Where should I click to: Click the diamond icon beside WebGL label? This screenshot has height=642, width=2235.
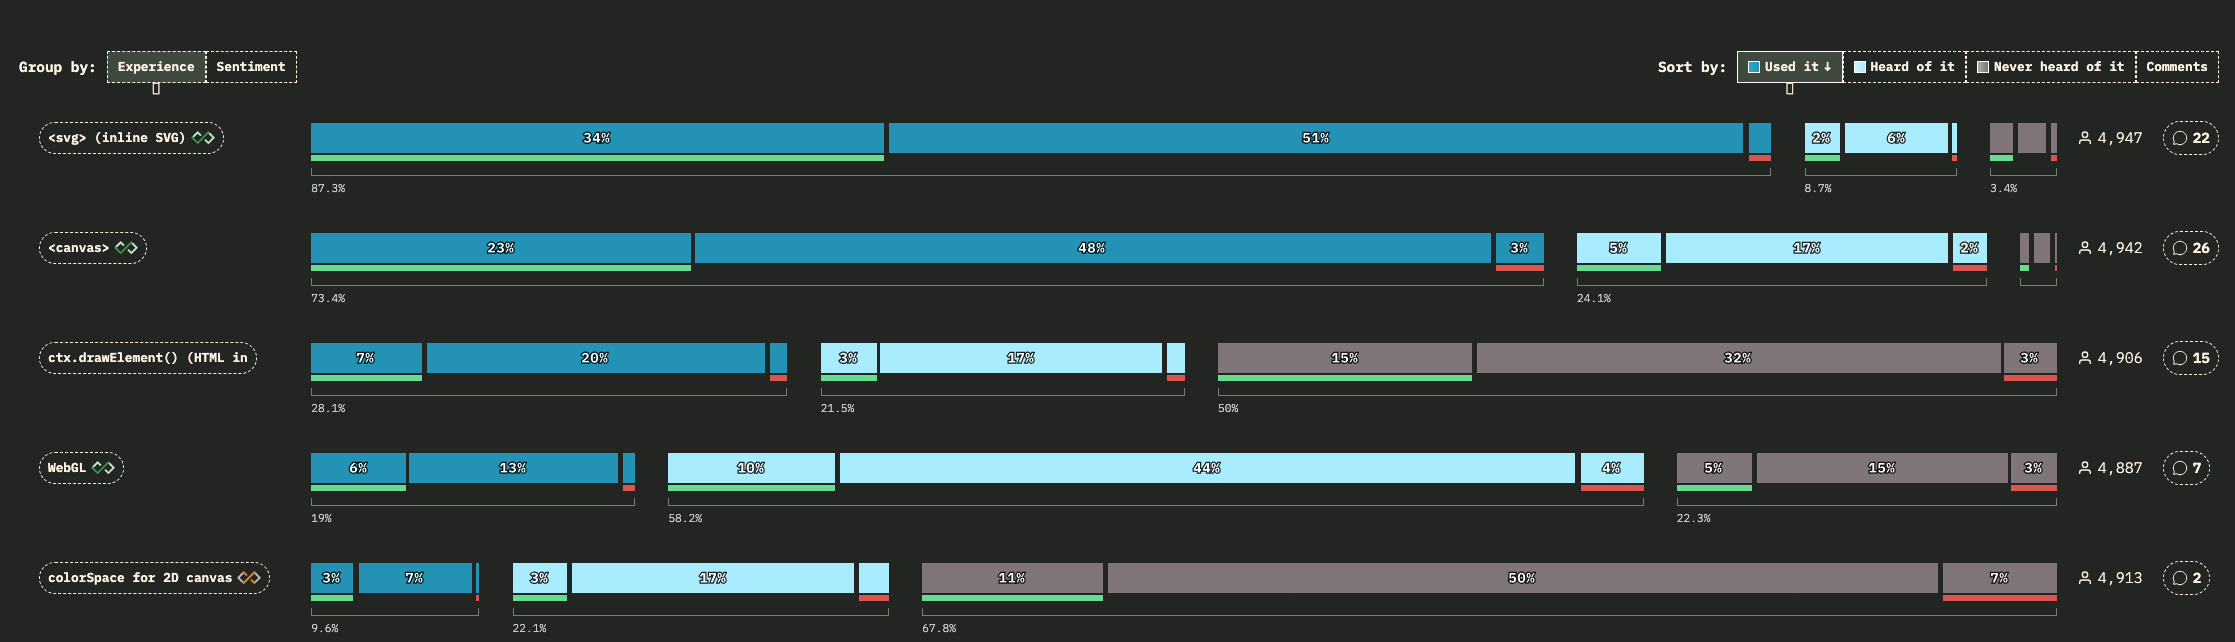[x=103, y=468]
